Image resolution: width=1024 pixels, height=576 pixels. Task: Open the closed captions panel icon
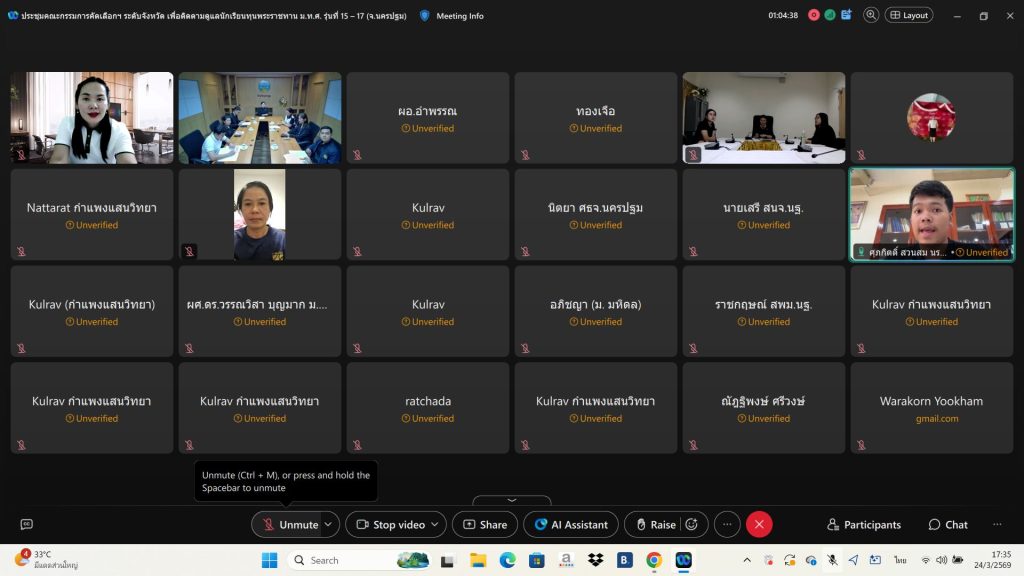pyautogui.click(x=27, y=525)
